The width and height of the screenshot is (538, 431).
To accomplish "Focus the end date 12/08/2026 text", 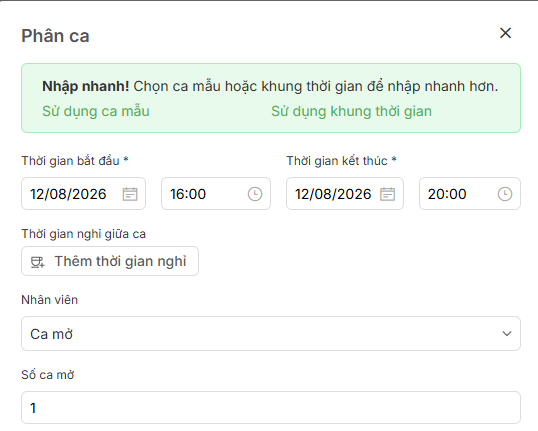I will [x=333, y=194].
